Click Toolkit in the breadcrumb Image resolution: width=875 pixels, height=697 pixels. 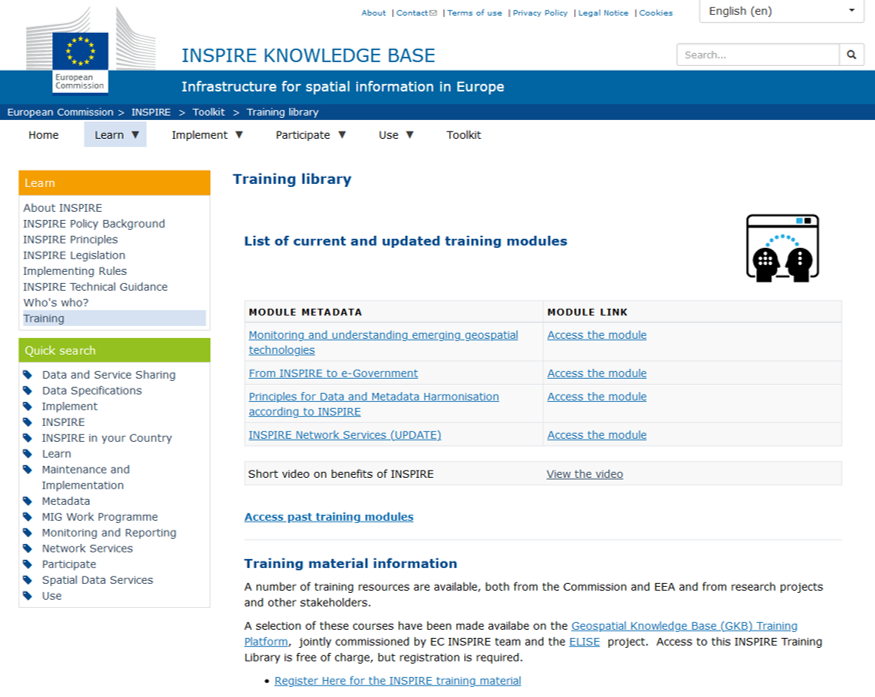pyautogui.click(x=209, y=112)
